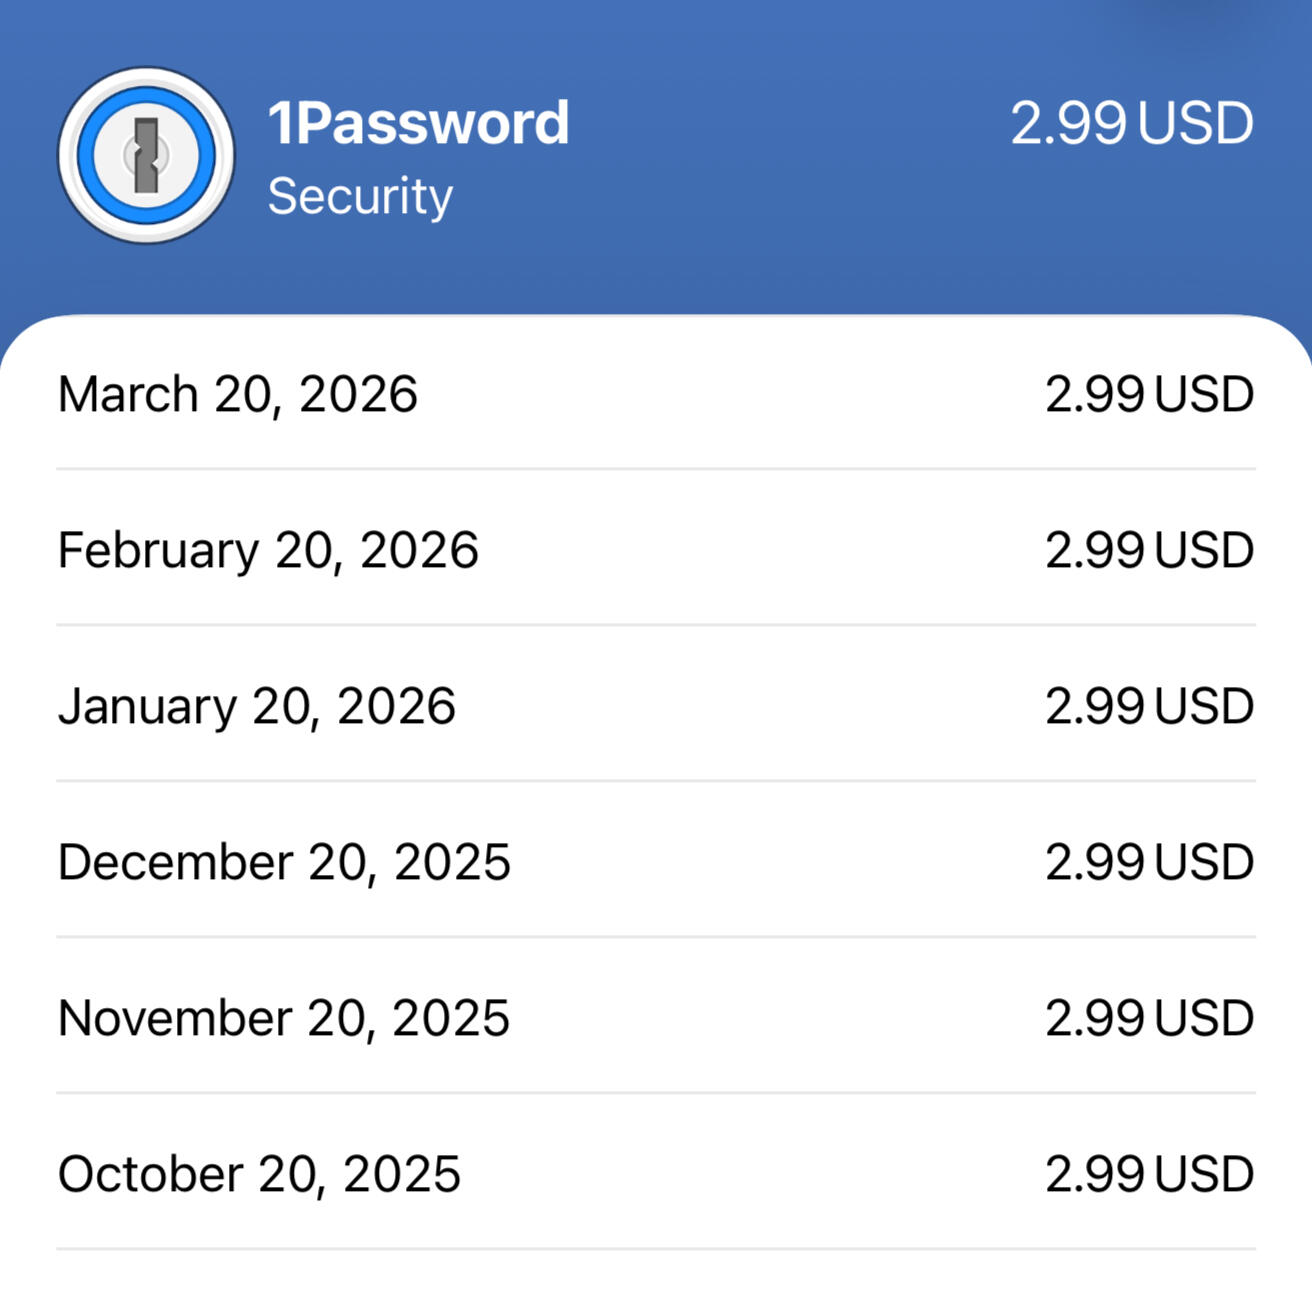Screen dimensions: 1312x1312
Task: Click the amount beside December 20, 2025
Action: (1149, 862)
